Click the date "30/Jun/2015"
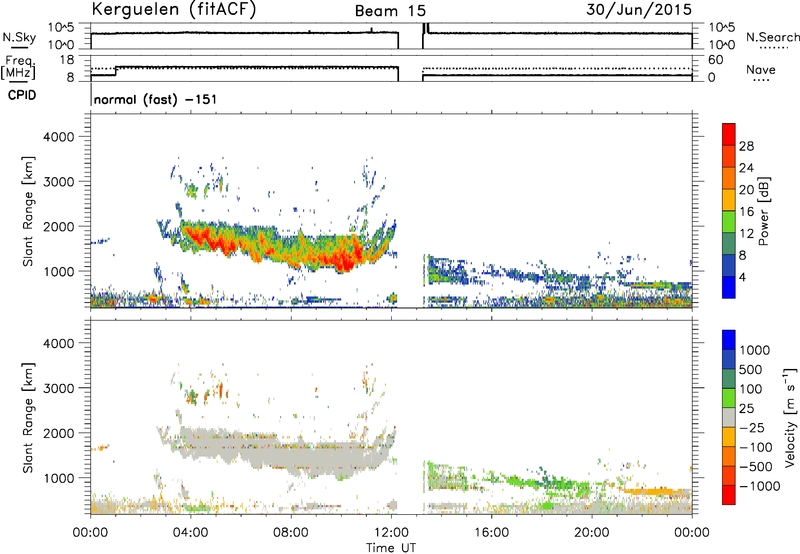Image resolution: width=800 pixels, height=554 pixels. click(x=639, y=9)
